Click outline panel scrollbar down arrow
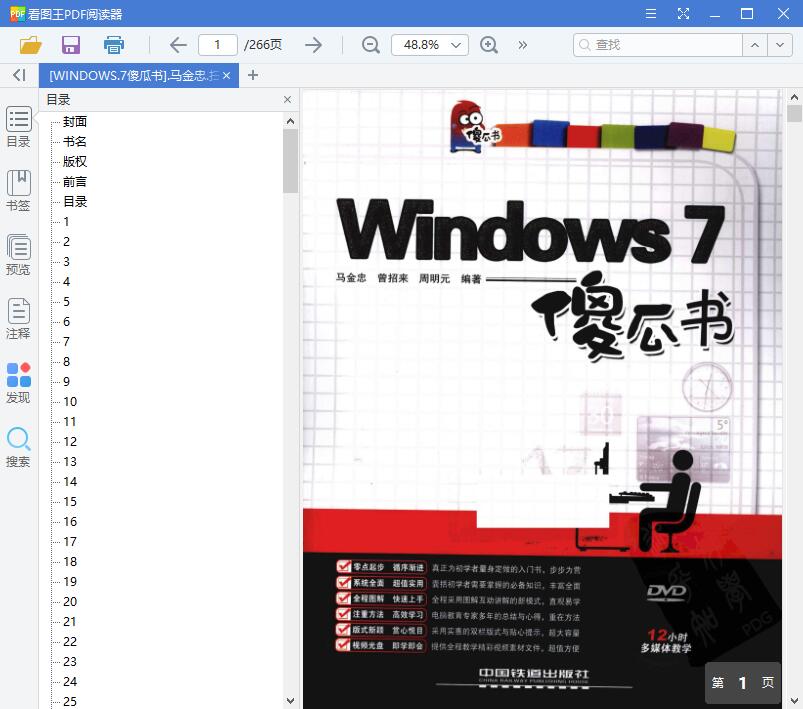Image resolution: width=803 pixels, height=709 pixels. (290, 700)
